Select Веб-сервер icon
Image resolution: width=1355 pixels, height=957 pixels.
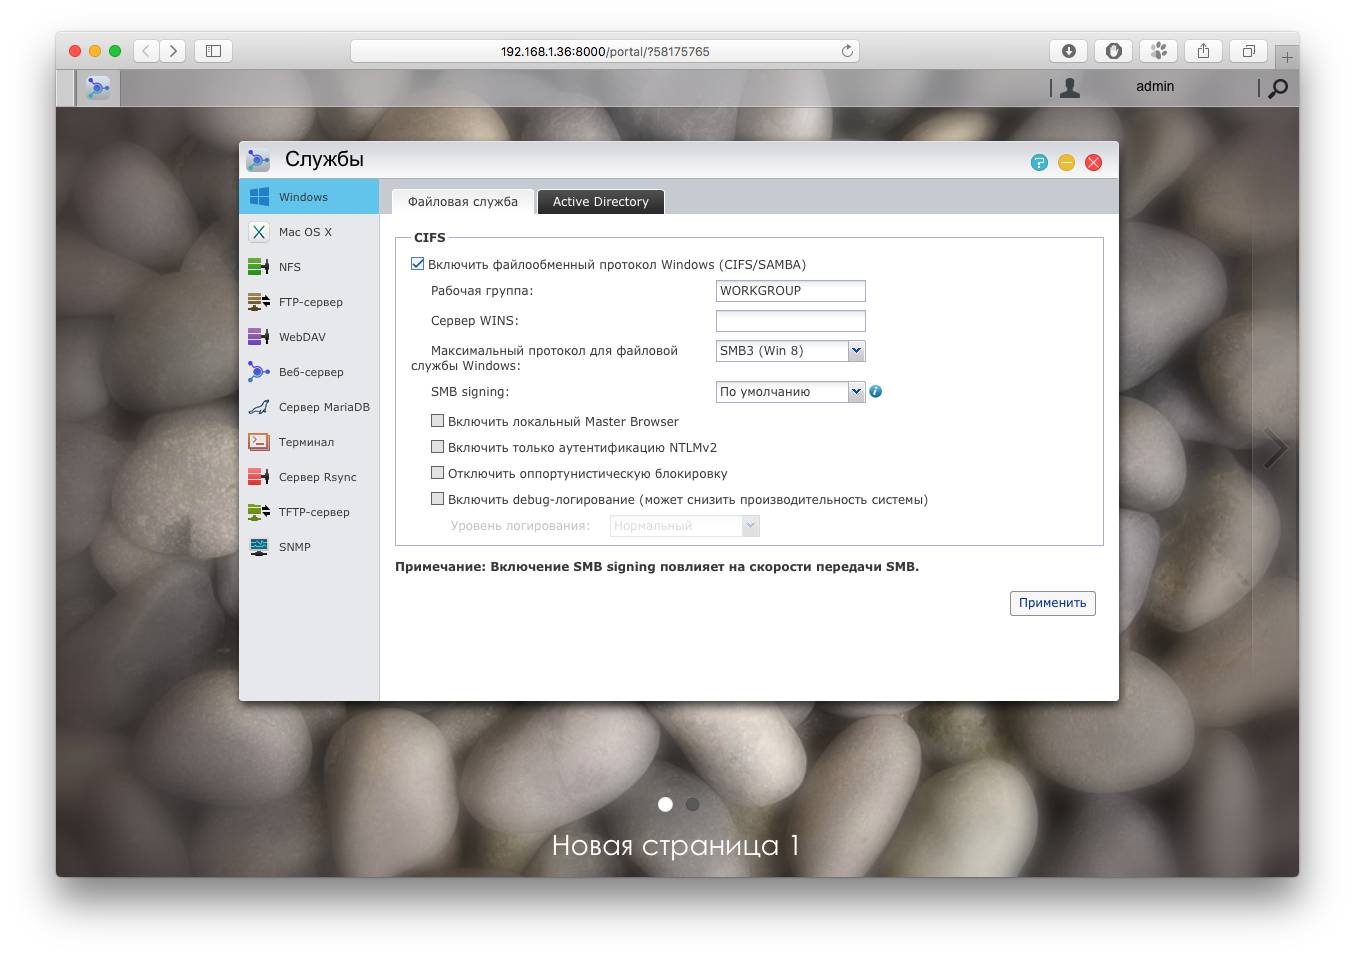click(259, 372)
